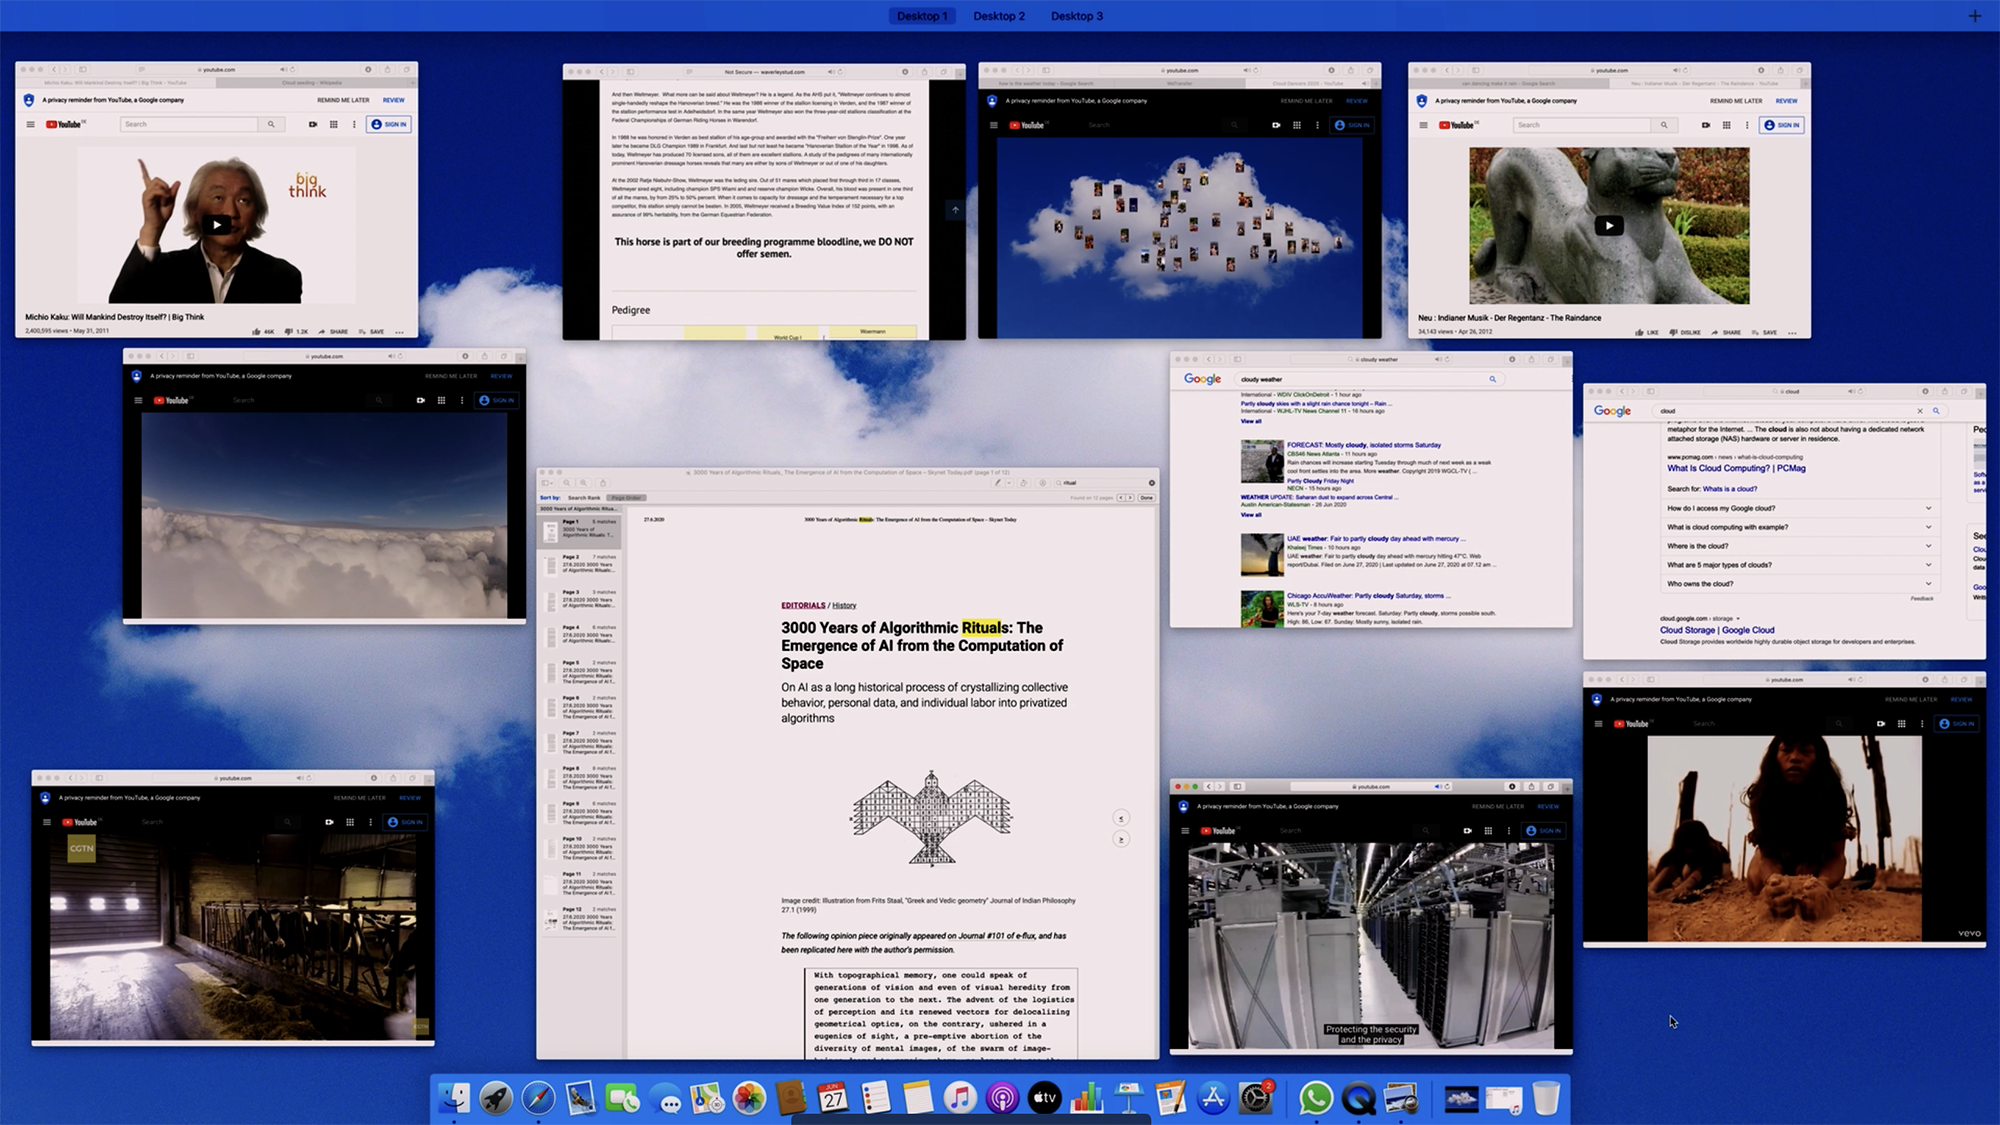This screenshot has height=1125, width=2000.
Task: Open Trash from the Dock
Action: click(1546, 1098)
